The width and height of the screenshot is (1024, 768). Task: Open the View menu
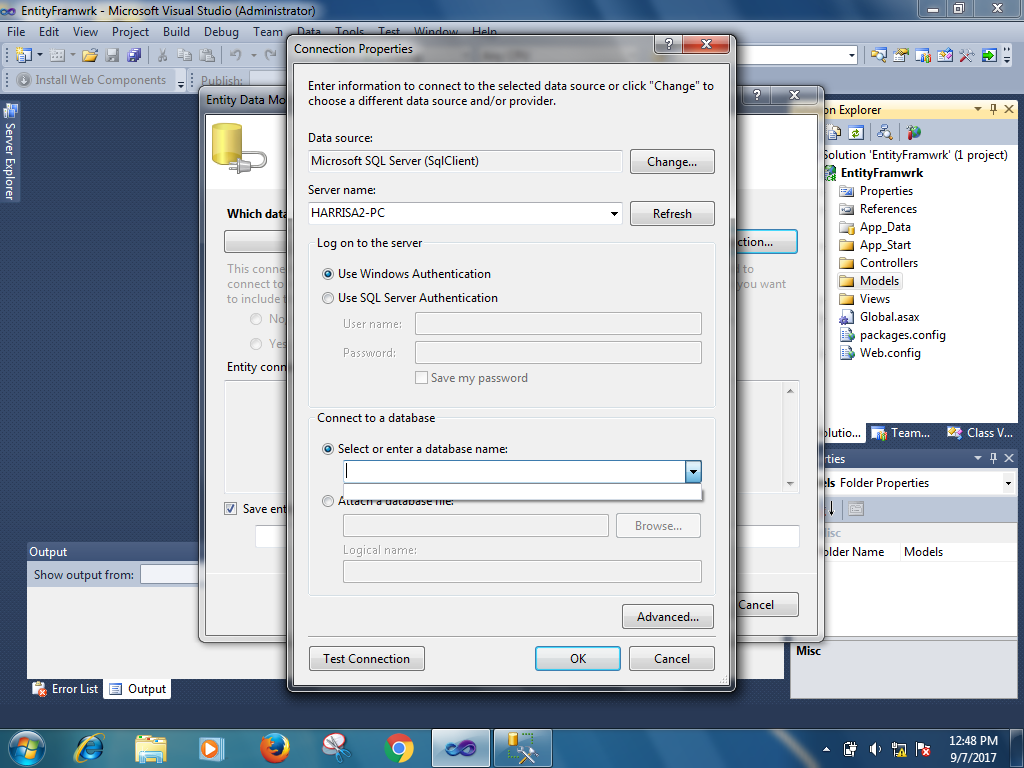[85, 31]
